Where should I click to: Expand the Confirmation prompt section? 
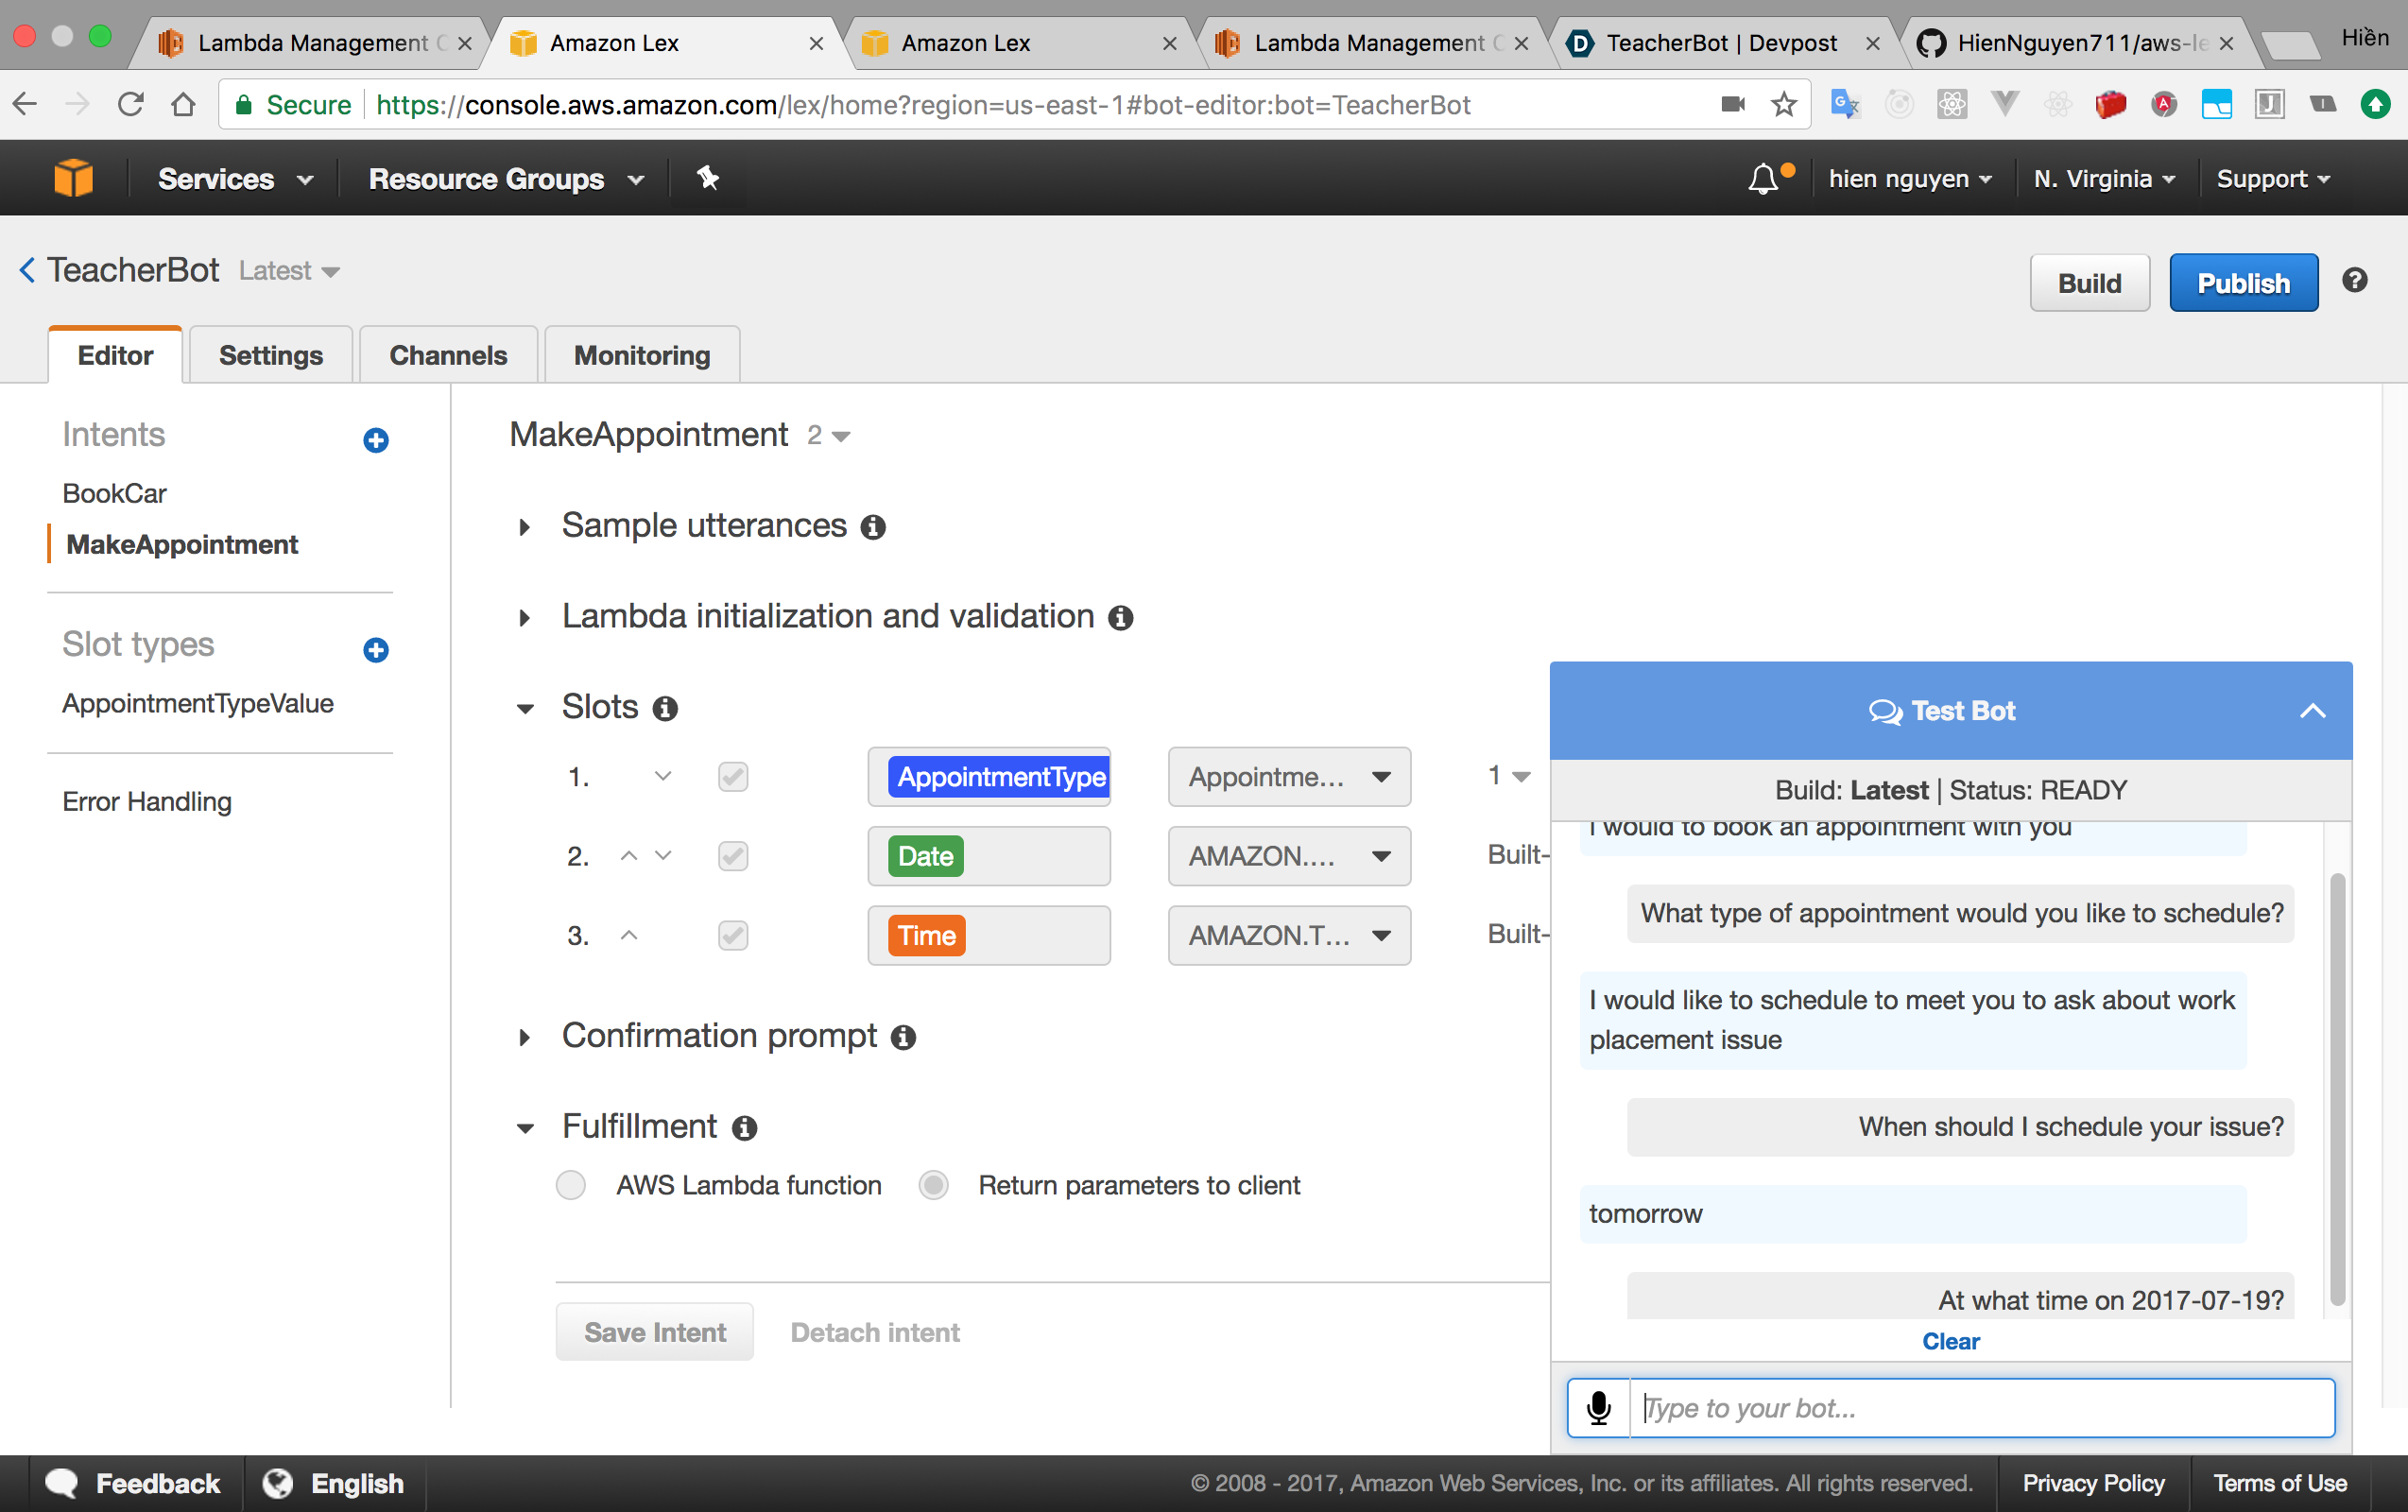click(524, 1037)
